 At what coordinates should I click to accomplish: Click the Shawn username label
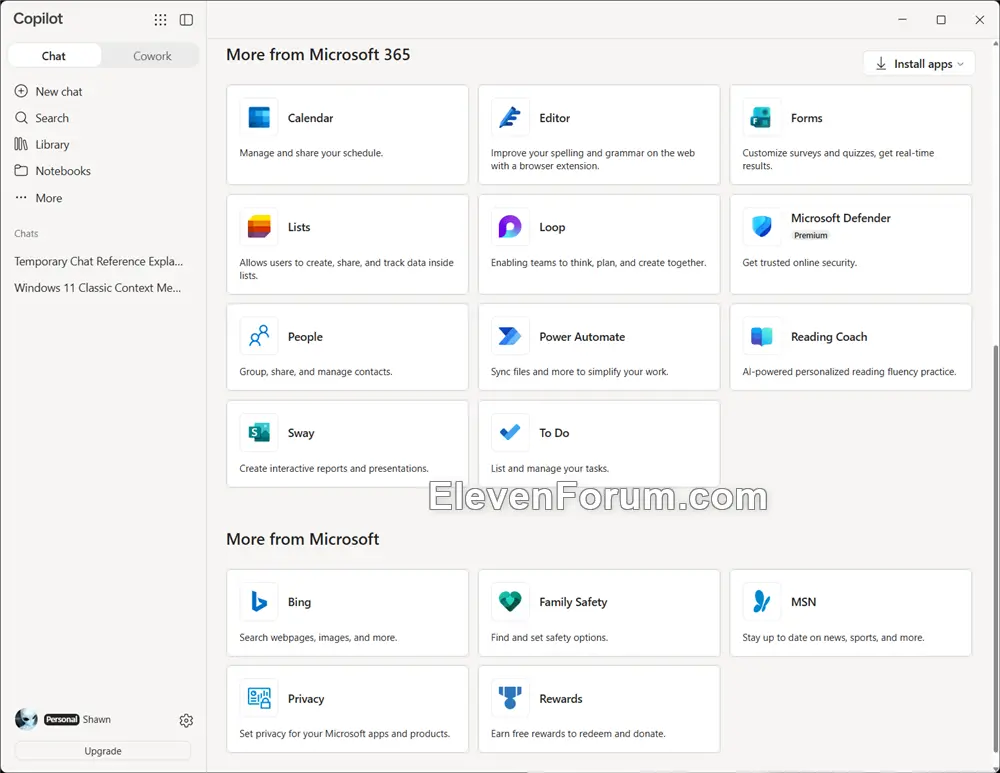coord(97,719)
